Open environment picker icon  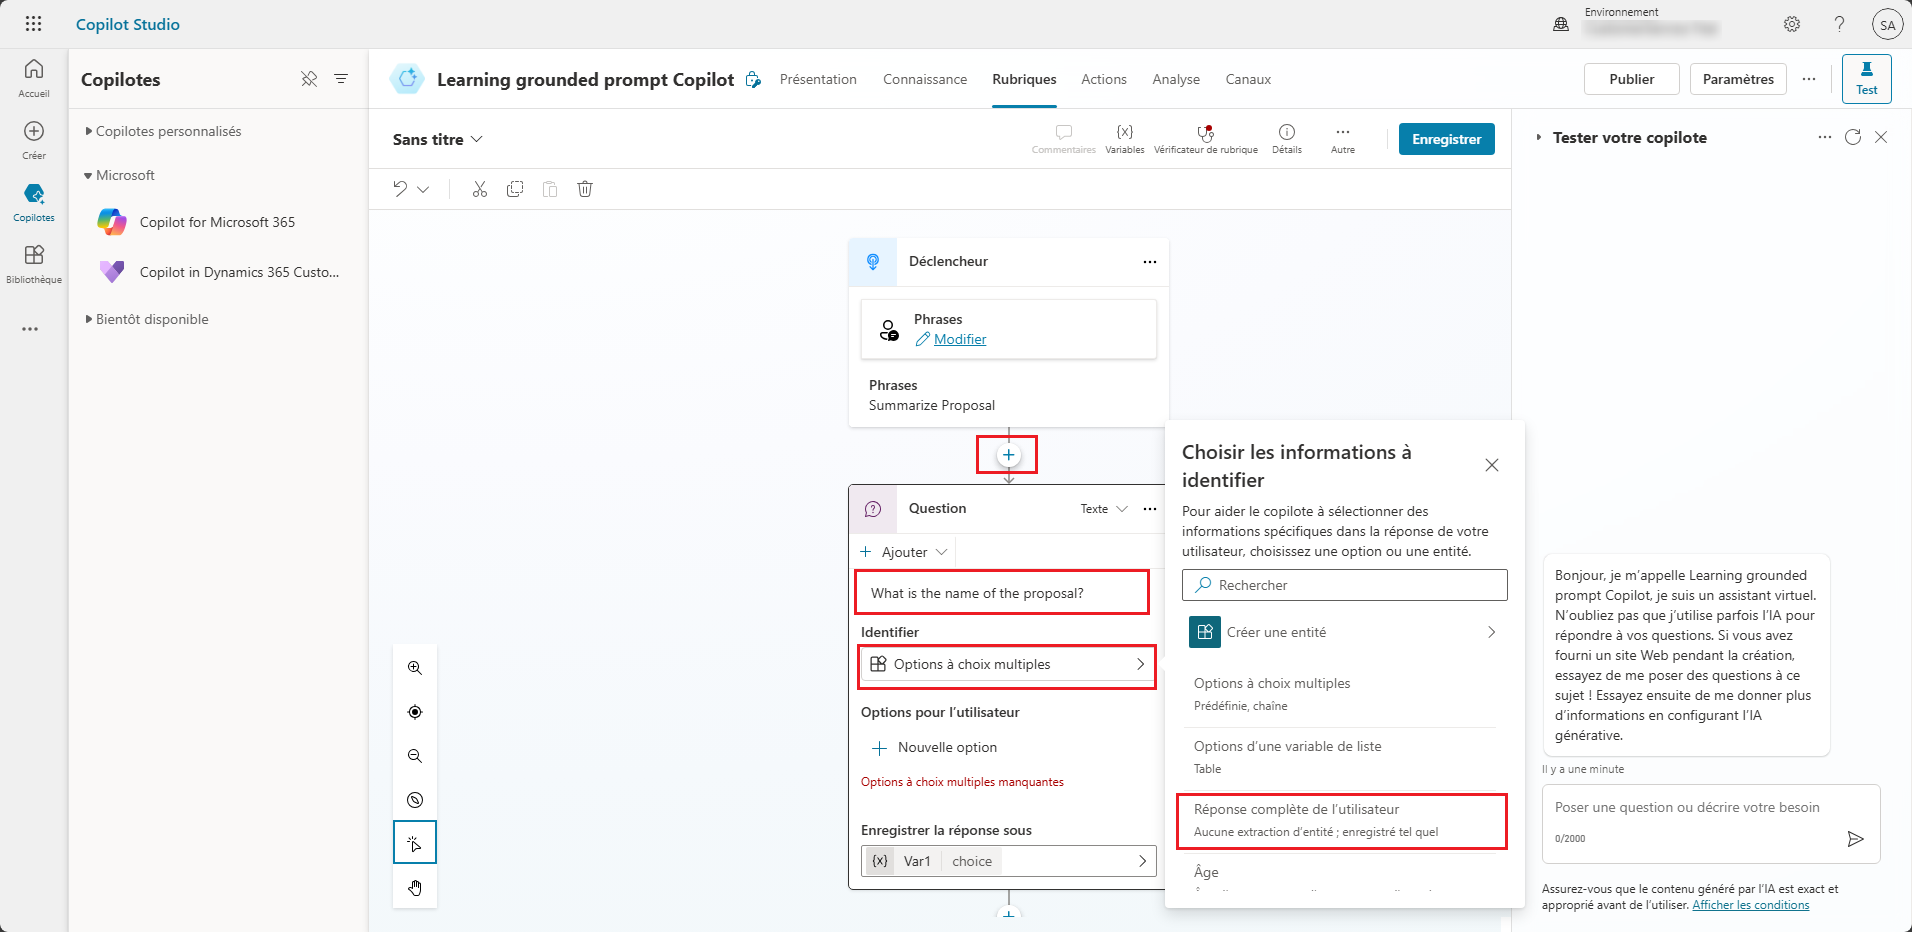[x=1561, y=24]
